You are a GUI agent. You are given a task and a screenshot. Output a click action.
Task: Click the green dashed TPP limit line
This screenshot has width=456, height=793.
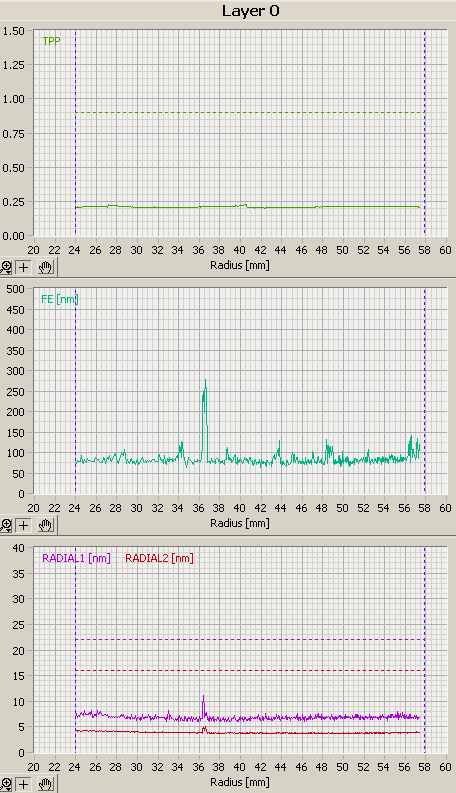250,112
